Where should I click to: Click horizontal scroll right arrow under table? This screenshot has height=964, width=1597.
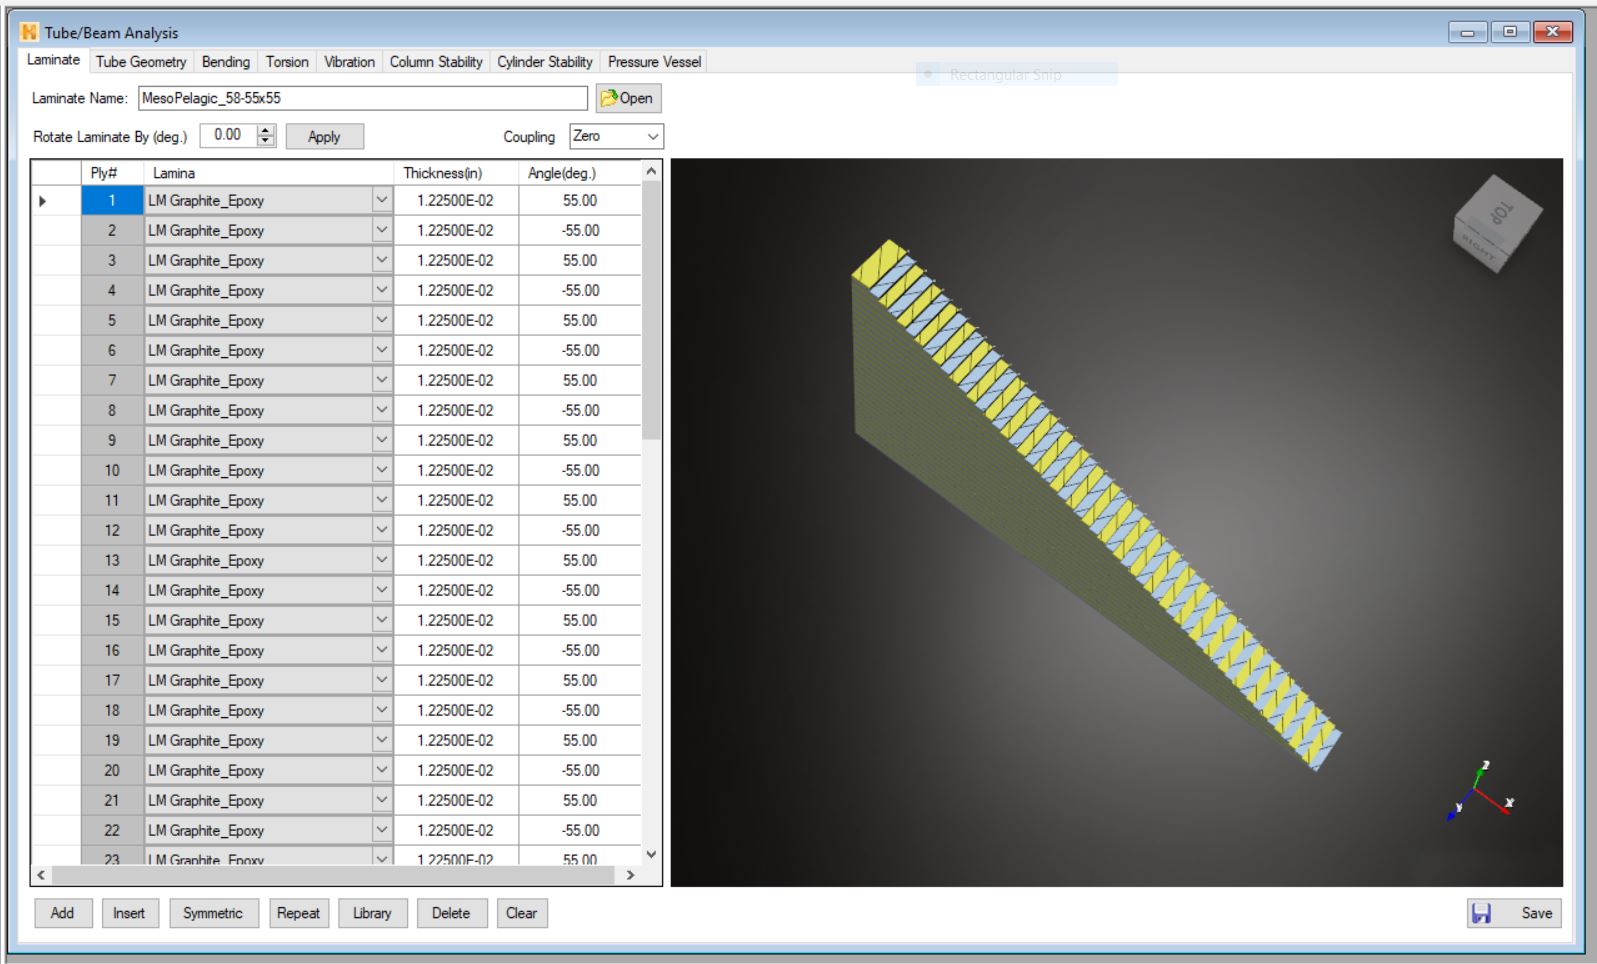tap(630, 875)
